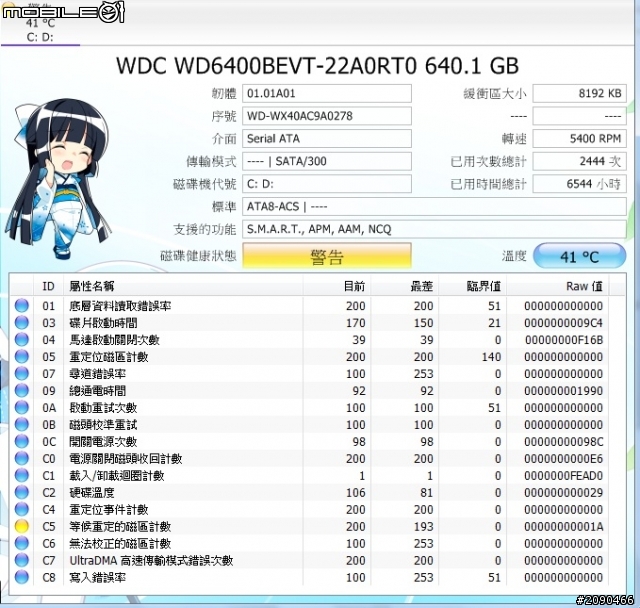Click the raw value 00000000F16B
Viewport: 640px width, 608px height.
pyautogui.click(x=564, y=340)
